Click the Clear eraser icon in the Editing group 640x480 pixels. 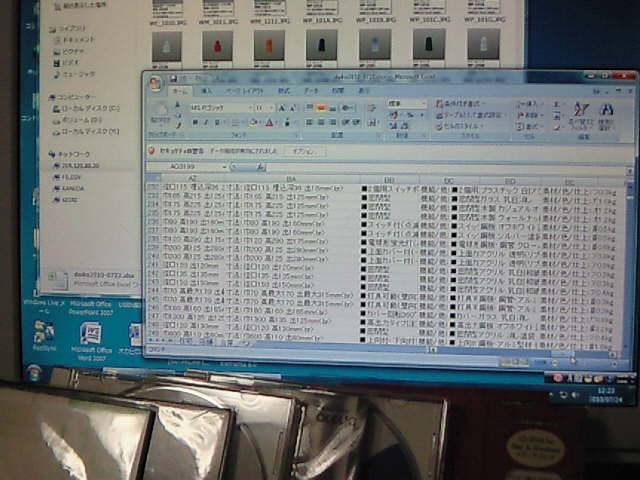(x=557, y=127)
